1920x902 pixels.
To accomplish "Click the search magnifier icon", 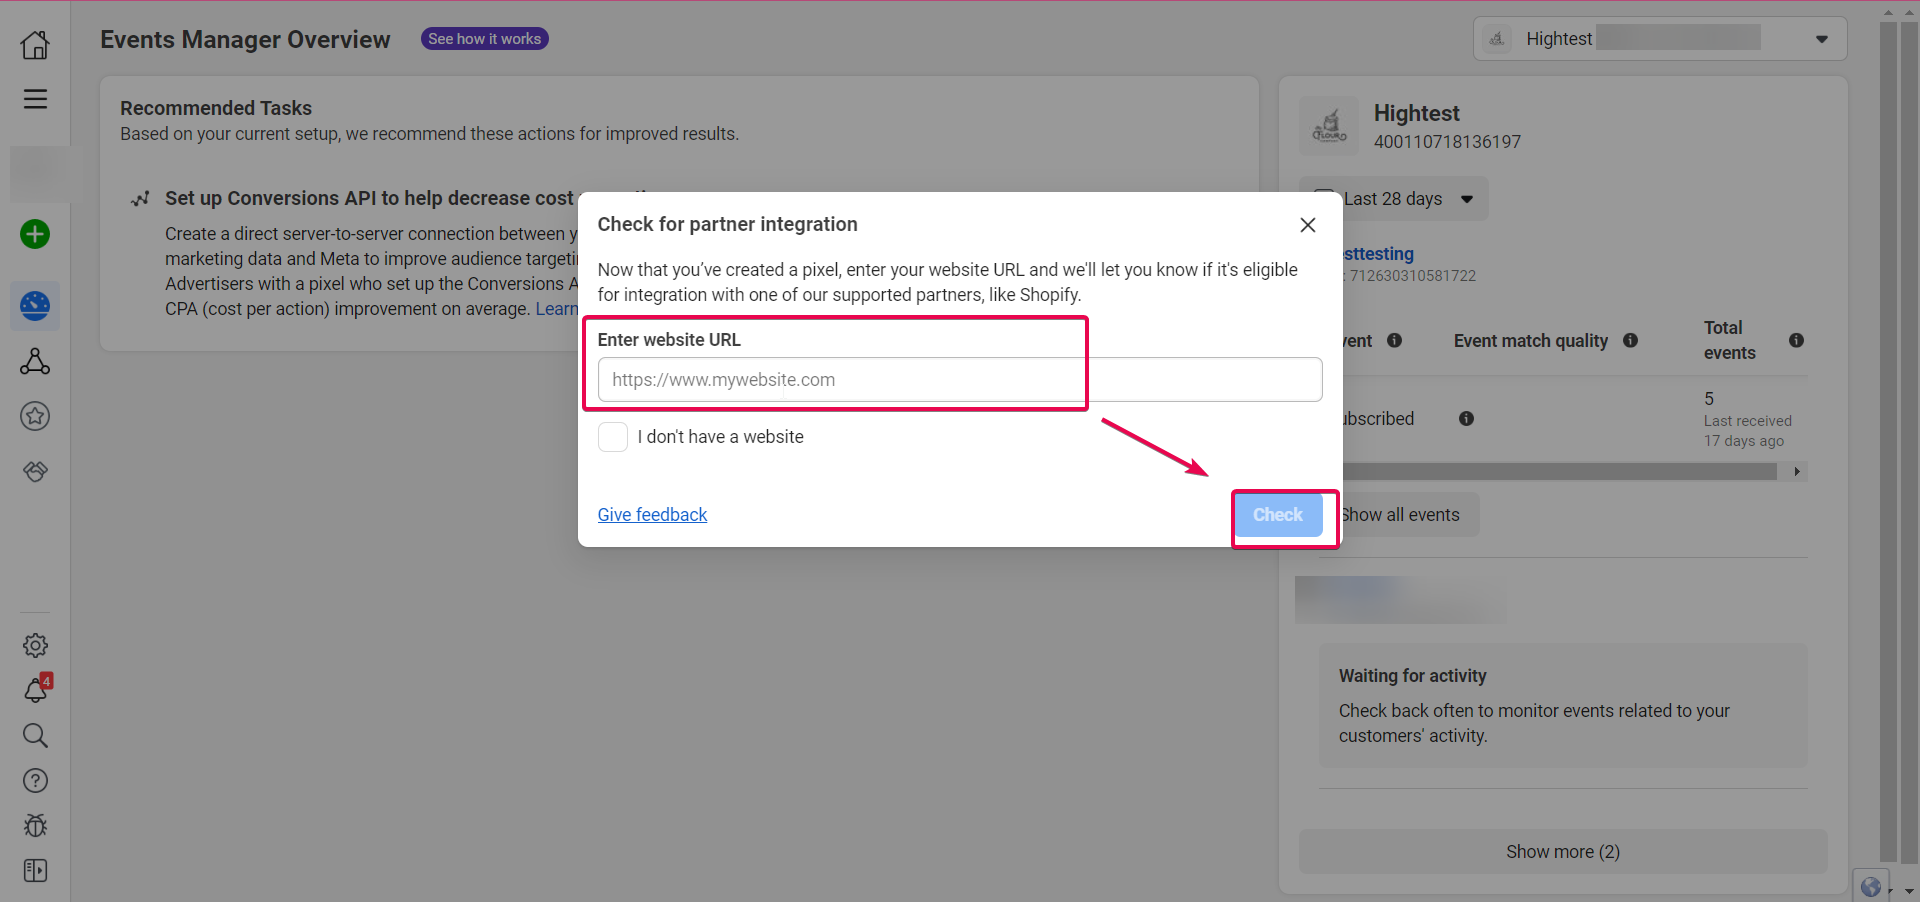I will pyautogui.click(x=35, y=736).
